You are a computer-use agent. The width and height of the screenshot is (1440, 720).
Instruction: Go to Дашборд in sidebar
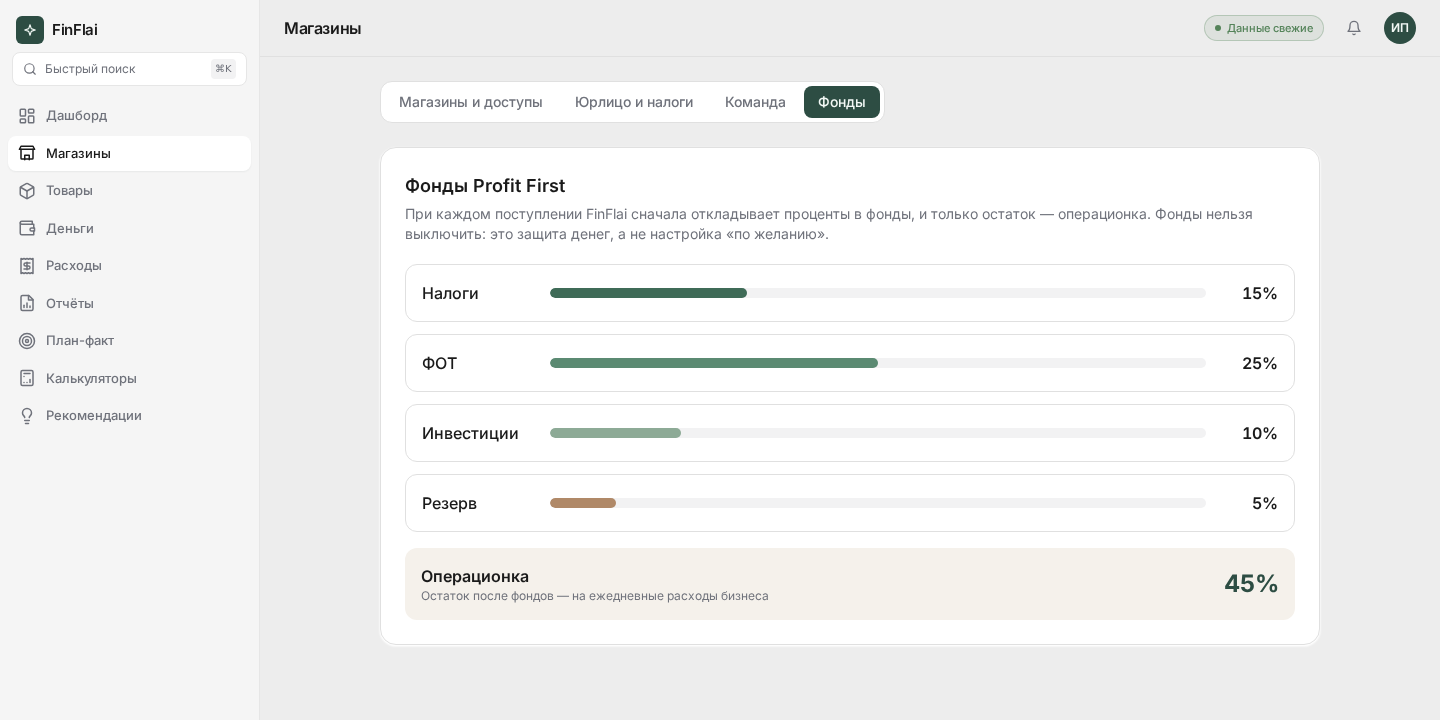tap(129, 116)
